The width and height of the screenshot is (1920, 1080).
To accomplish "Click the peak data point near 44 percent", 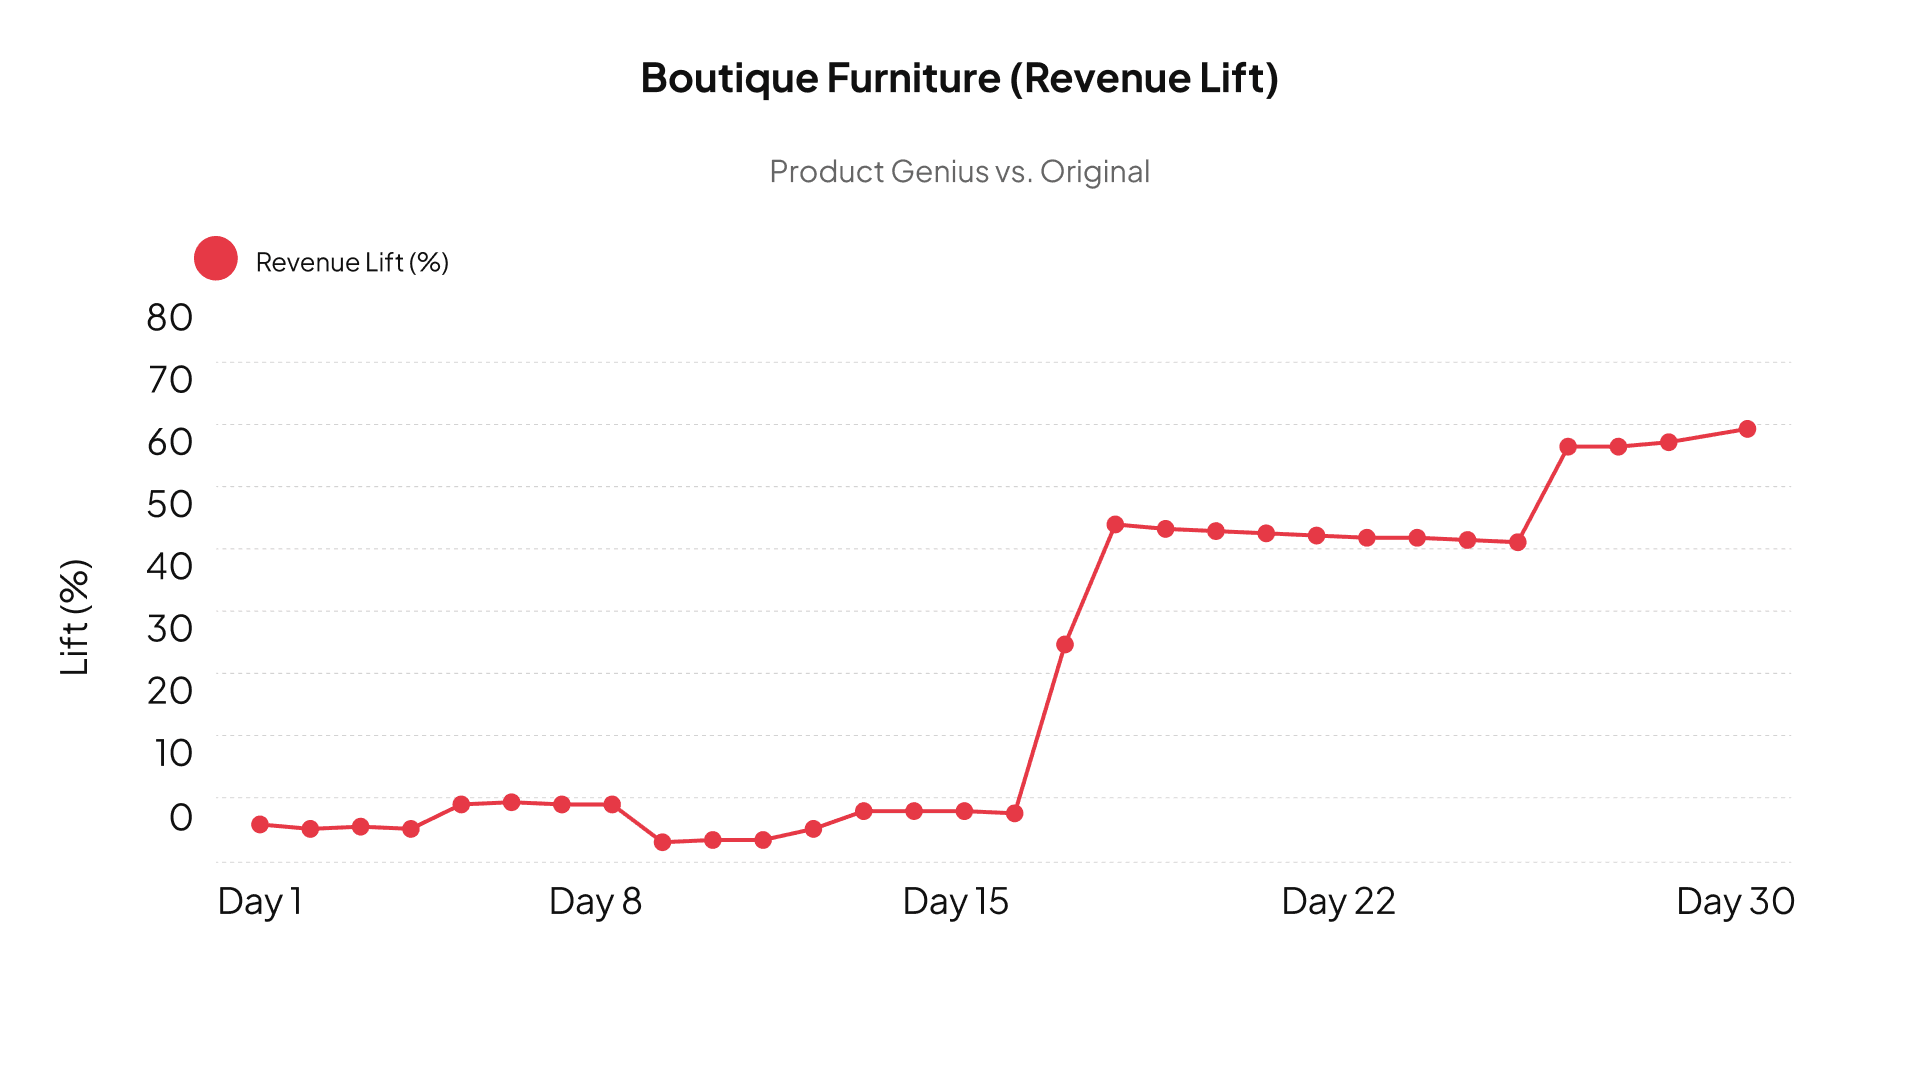I will (1115, 524).
